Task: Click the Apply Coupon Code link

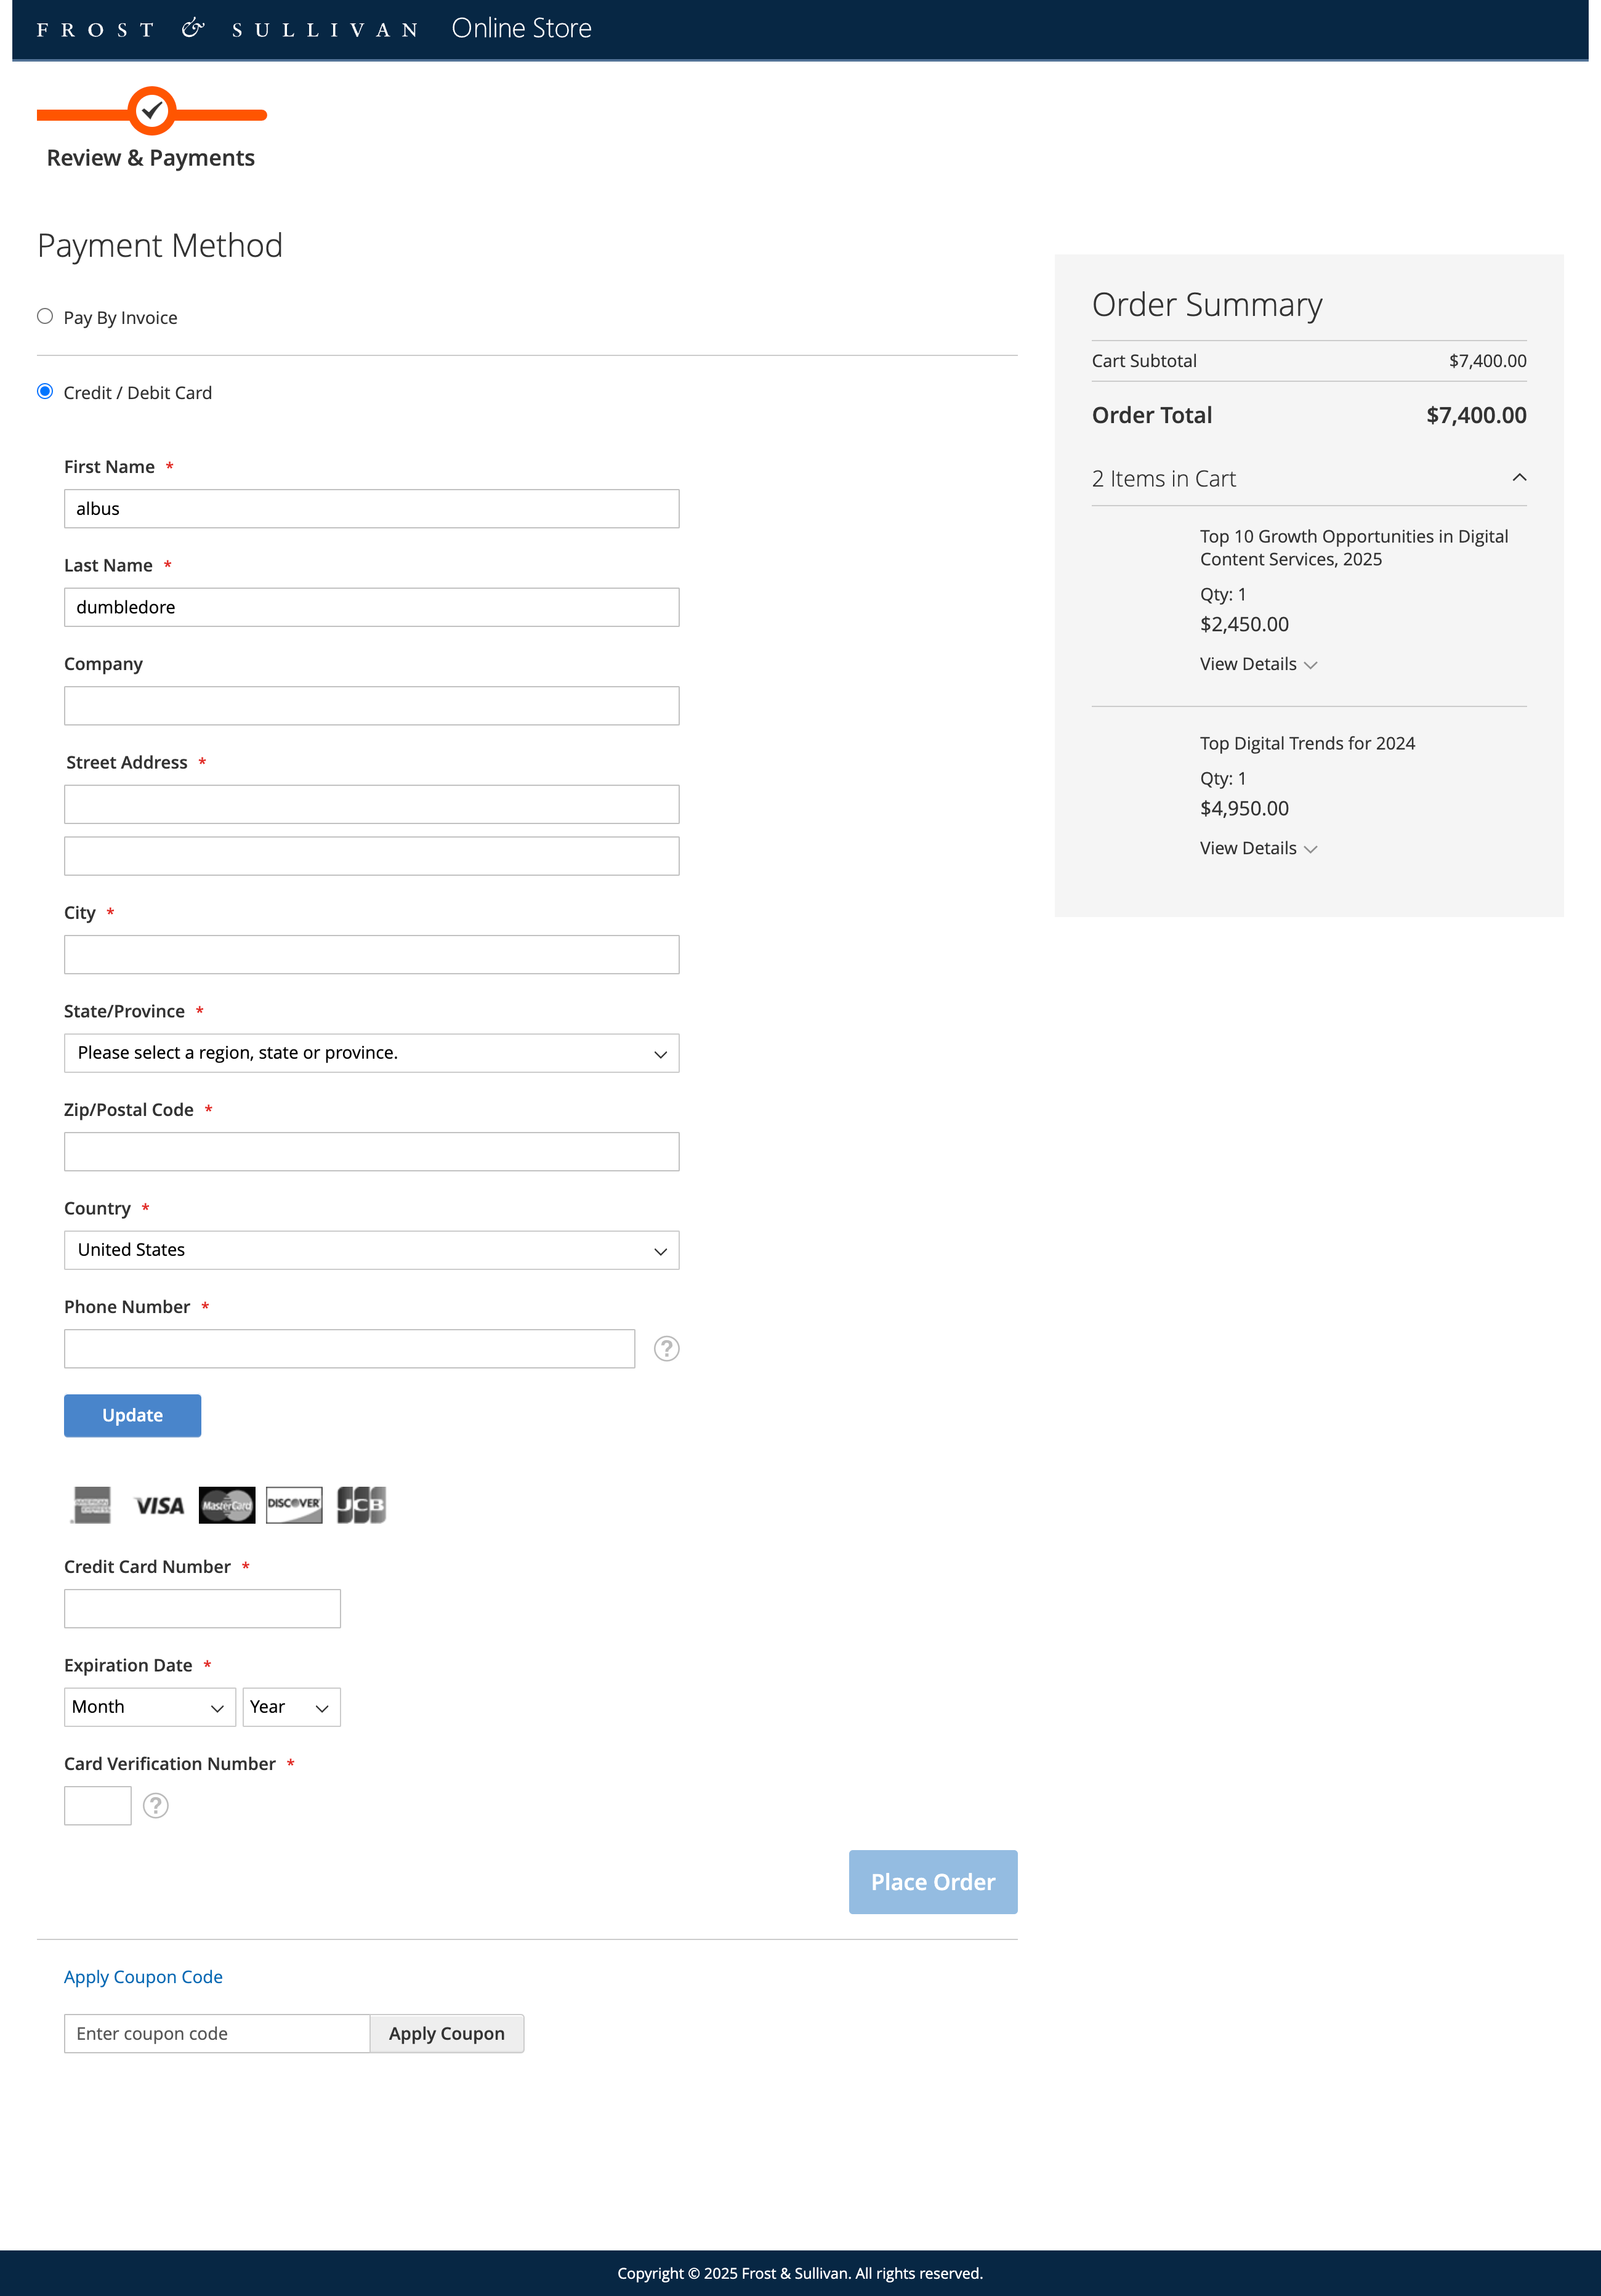Action: (x=143, y=1977)
